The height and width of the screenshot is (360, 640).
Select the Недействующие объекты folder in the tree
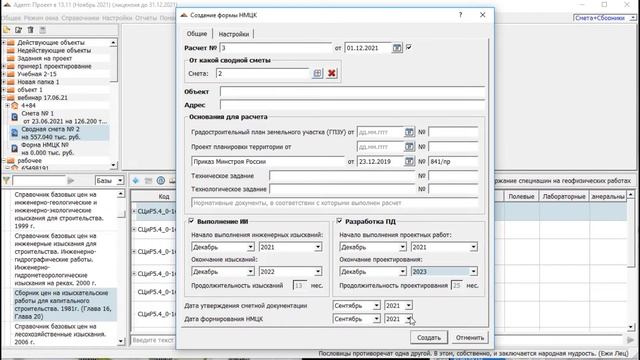coord(54,50)
